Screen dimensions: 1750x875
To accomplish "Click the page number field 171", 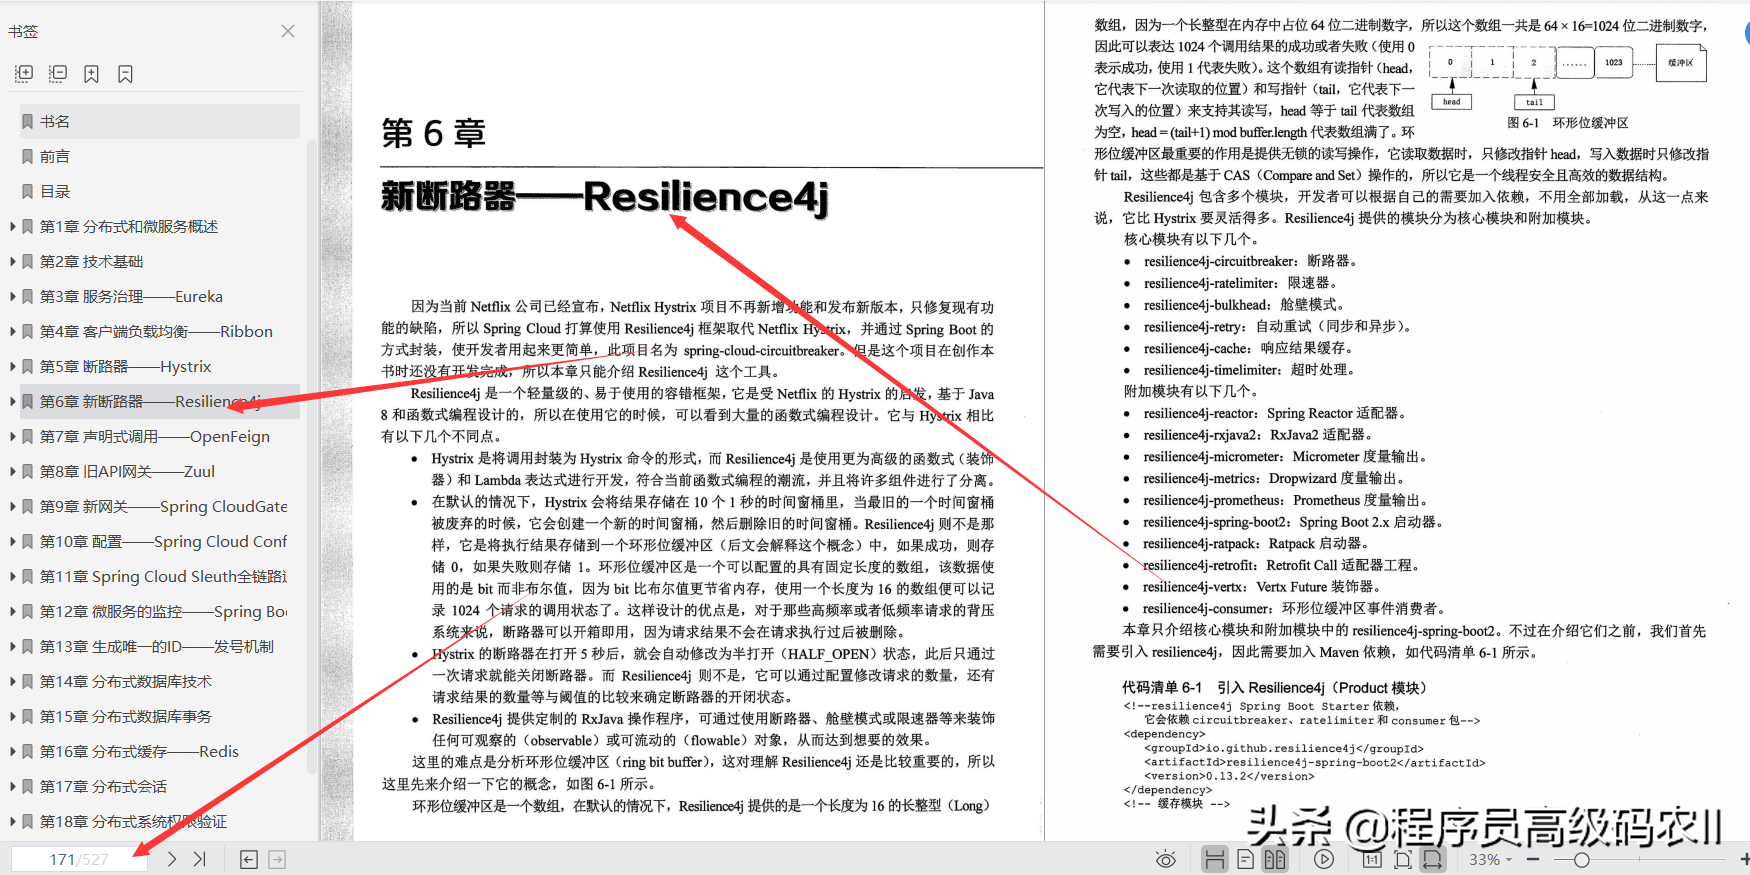I will coord(79,859).
